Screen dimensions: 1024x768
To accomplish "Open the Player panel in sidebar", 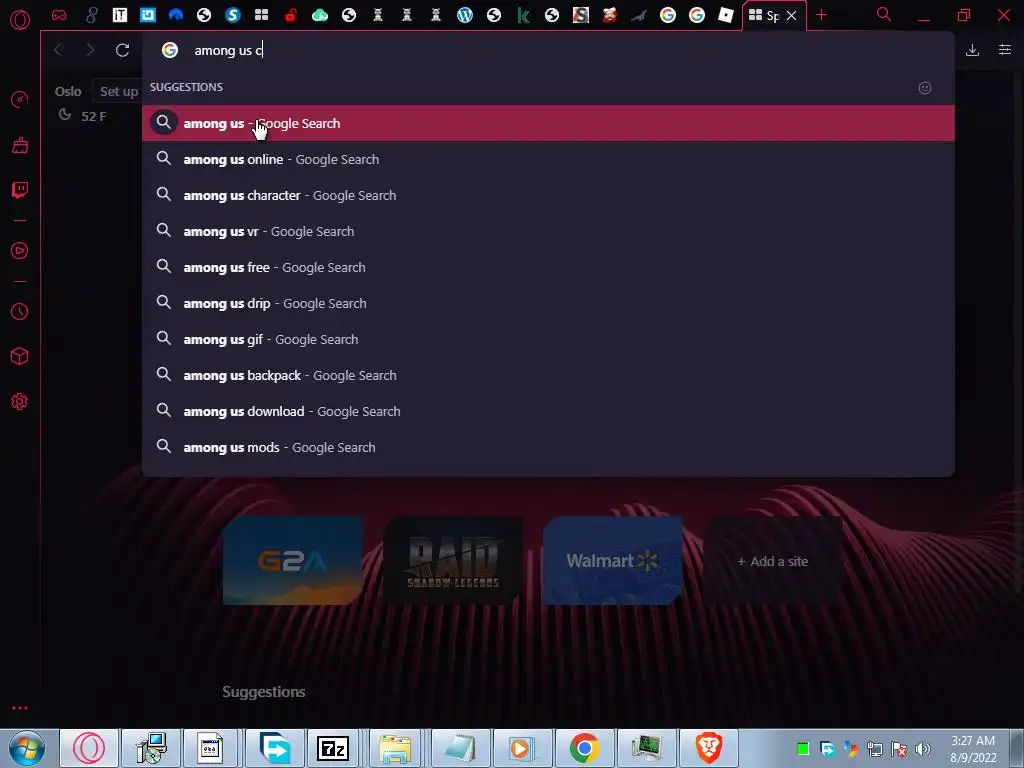I will click(20, 251).
